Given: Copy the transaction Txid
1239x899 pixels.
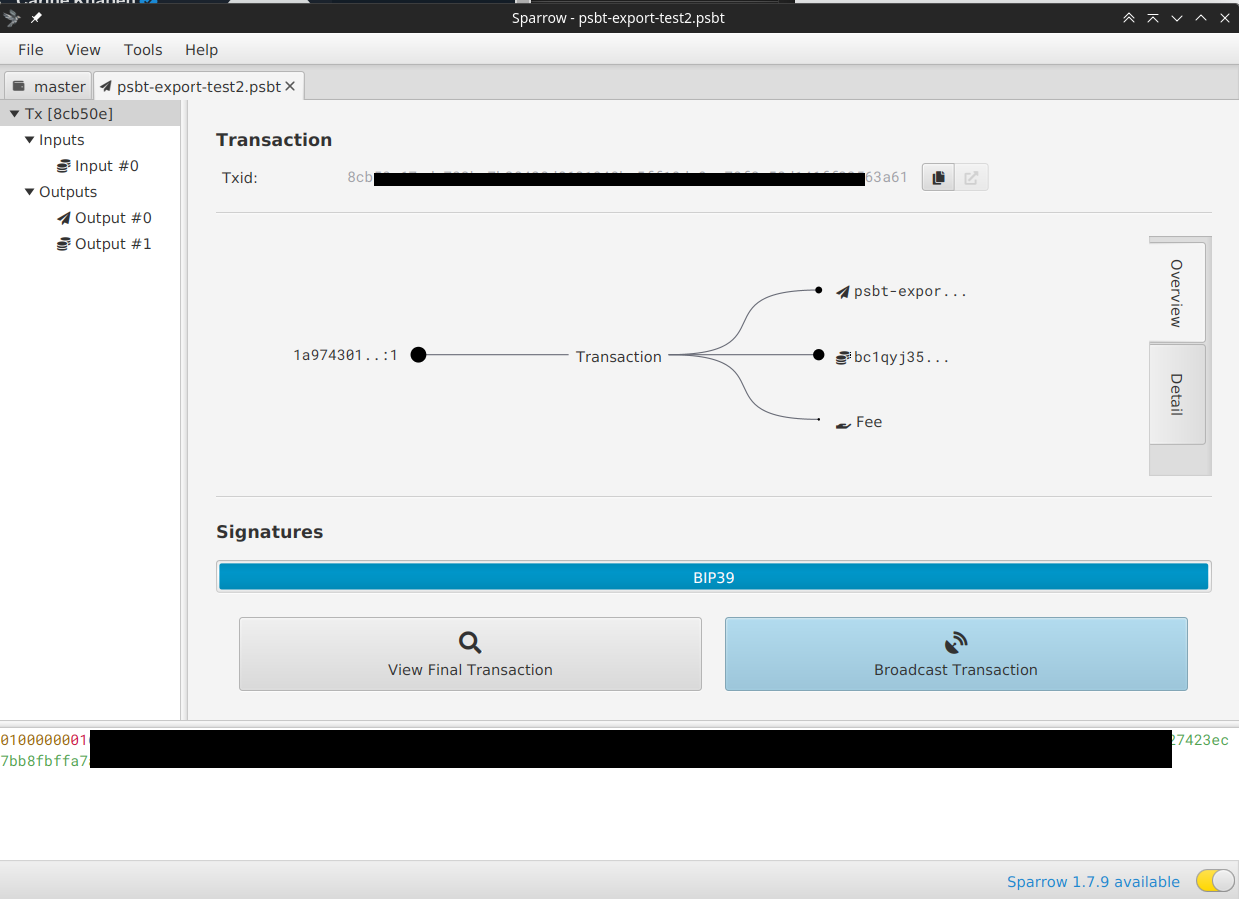Looking at the screenshot, I should pos(937,177).
